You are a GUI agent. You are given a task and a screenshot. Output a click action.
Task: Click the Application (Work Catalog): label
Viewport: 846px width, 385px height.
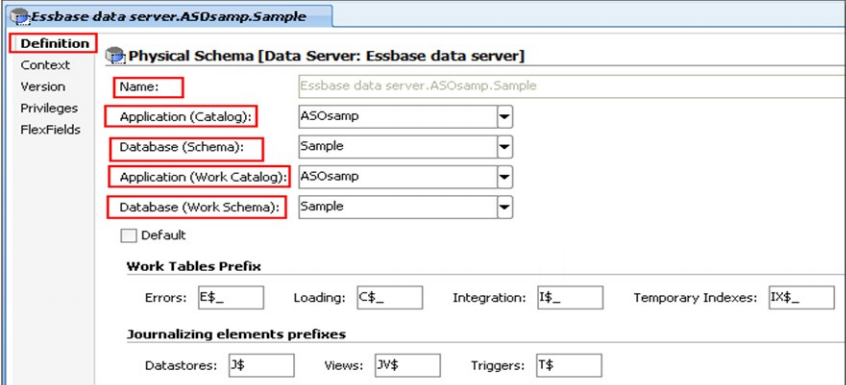(x=203, y=177)
